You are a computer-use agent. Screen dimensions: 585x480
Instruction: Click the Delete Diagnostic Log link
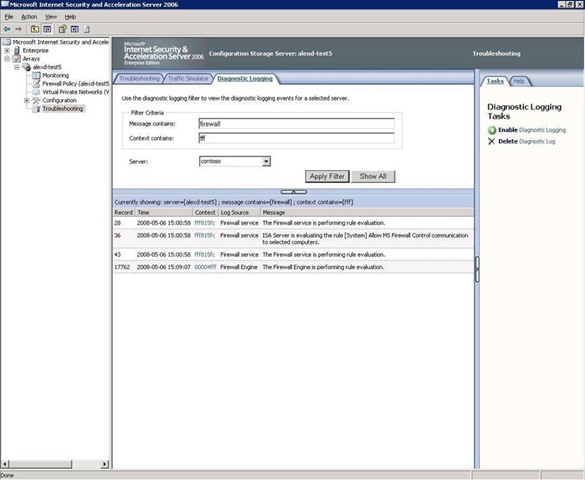[527, 141]
